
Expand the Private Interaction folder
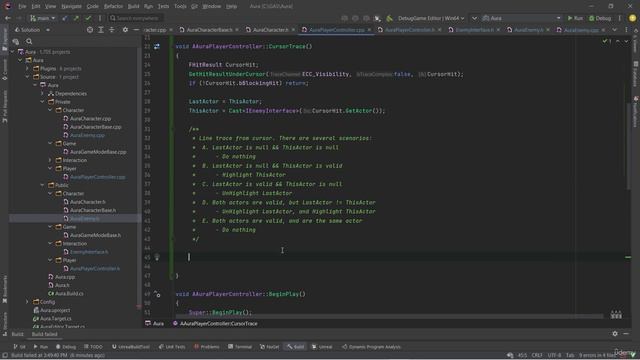click(x=50, y=160)
